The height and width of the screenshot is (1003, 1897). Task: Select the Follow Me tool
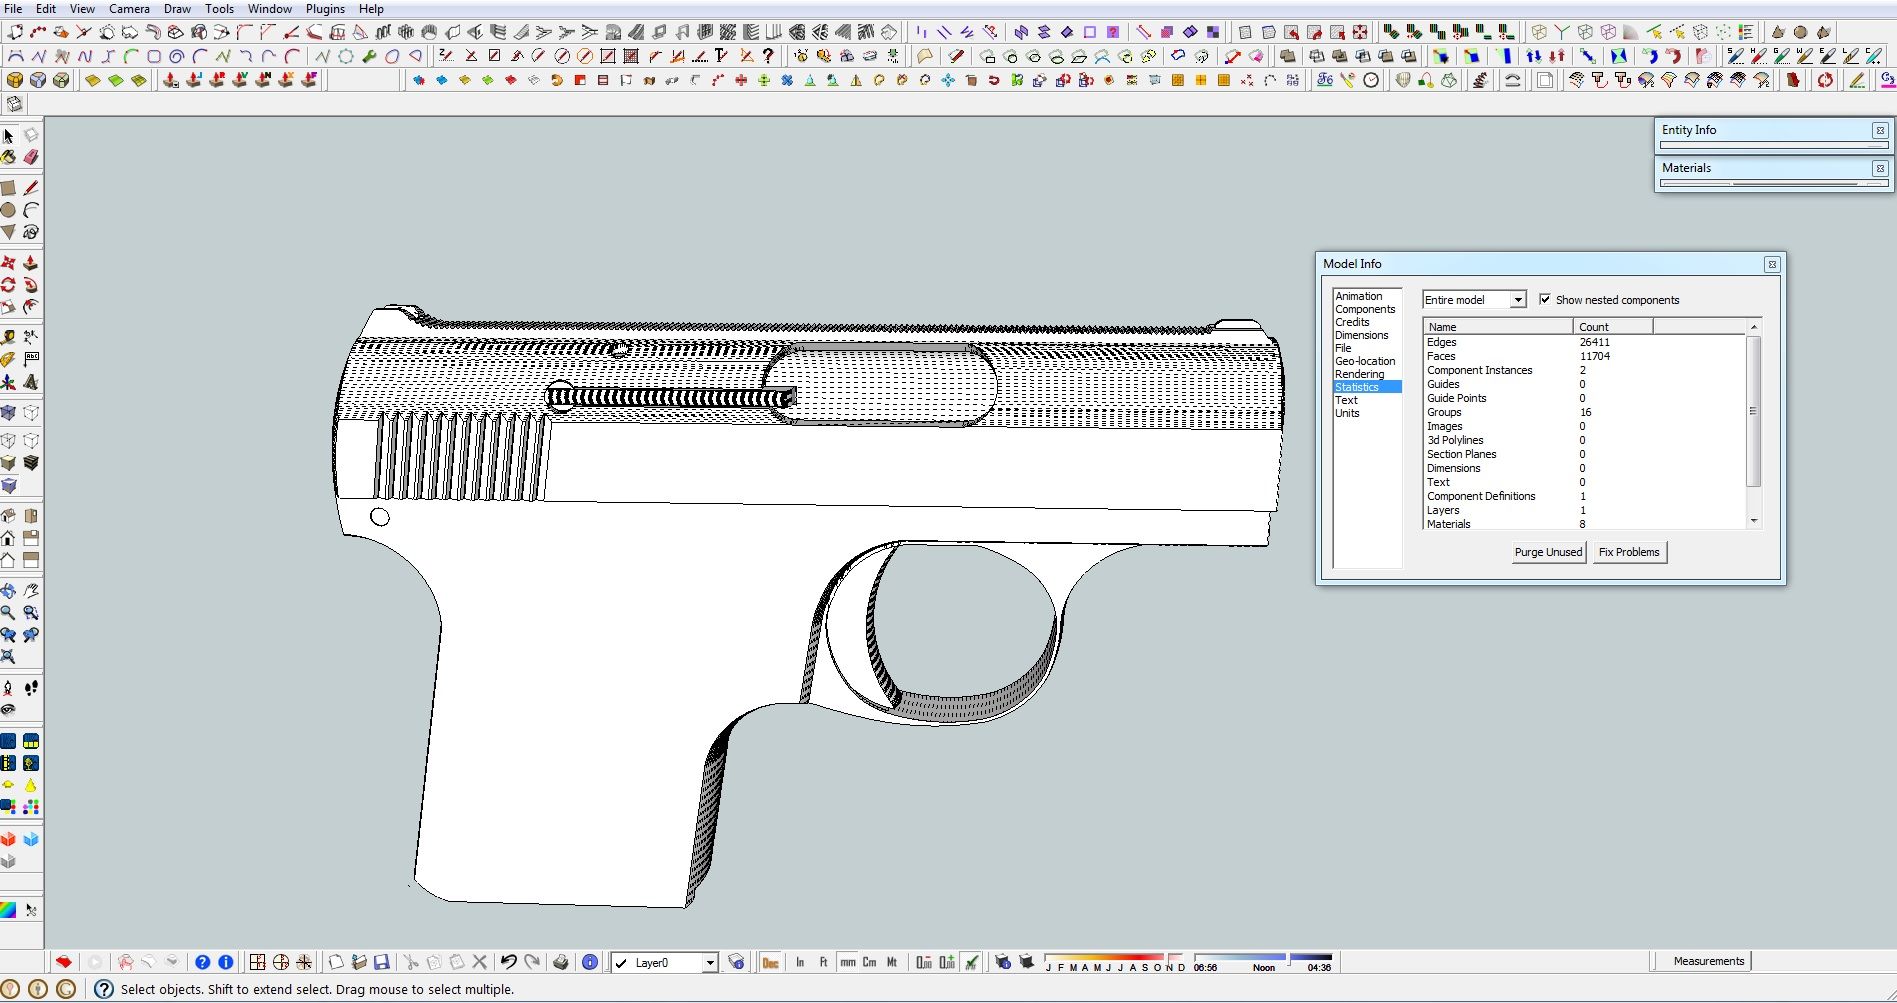31,285
